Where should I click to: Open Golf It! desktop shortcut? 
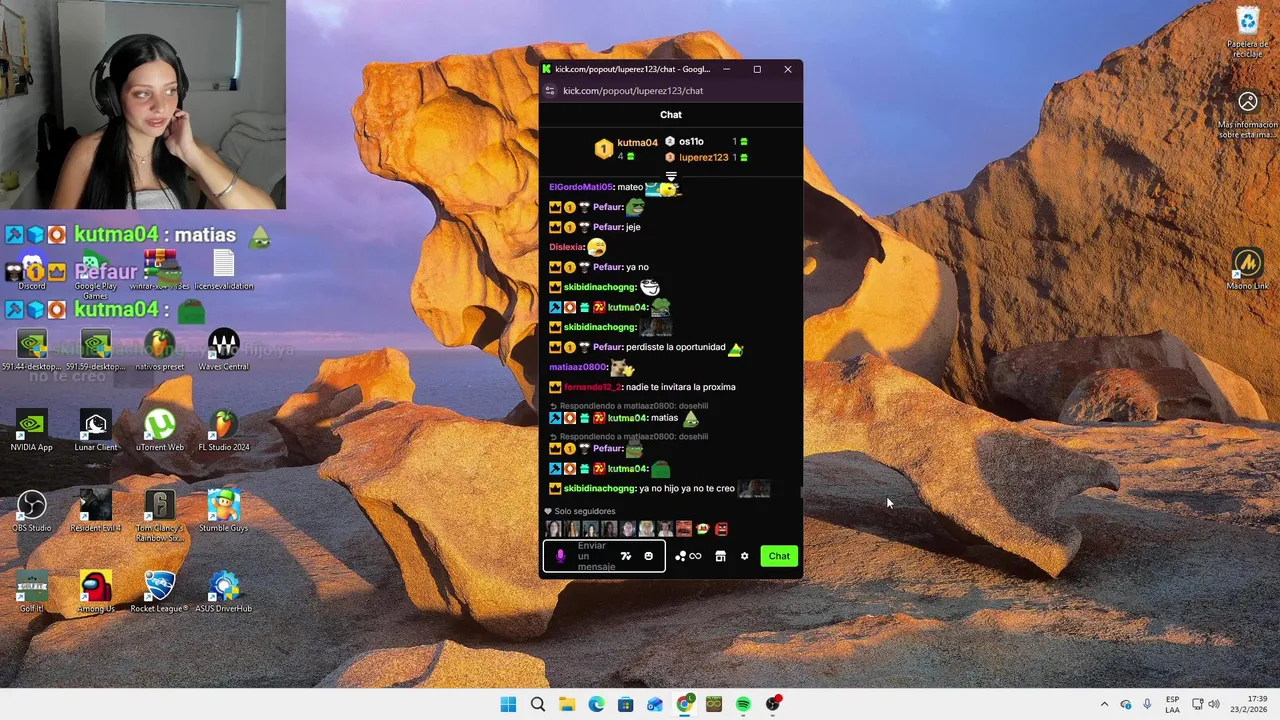click(32, 593)
